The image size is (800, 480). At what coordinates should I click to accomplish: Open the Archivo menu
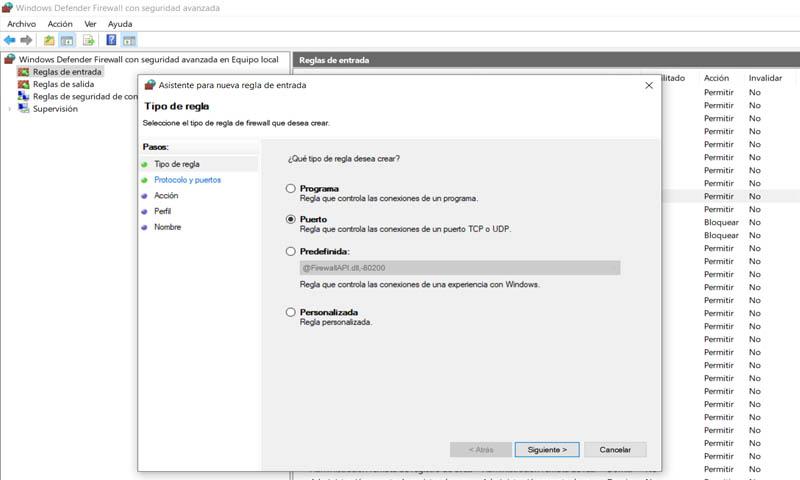(x=21, y=23)
